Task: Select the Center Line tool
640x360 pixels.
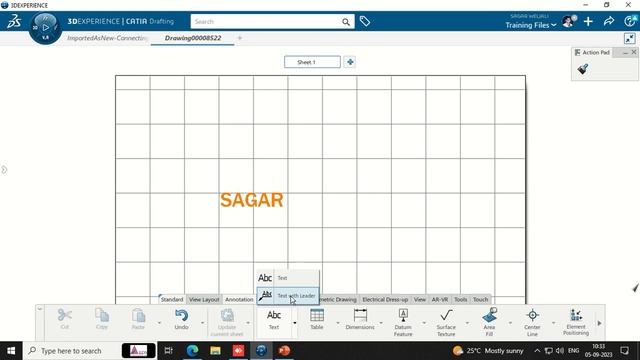Action: 532,322
